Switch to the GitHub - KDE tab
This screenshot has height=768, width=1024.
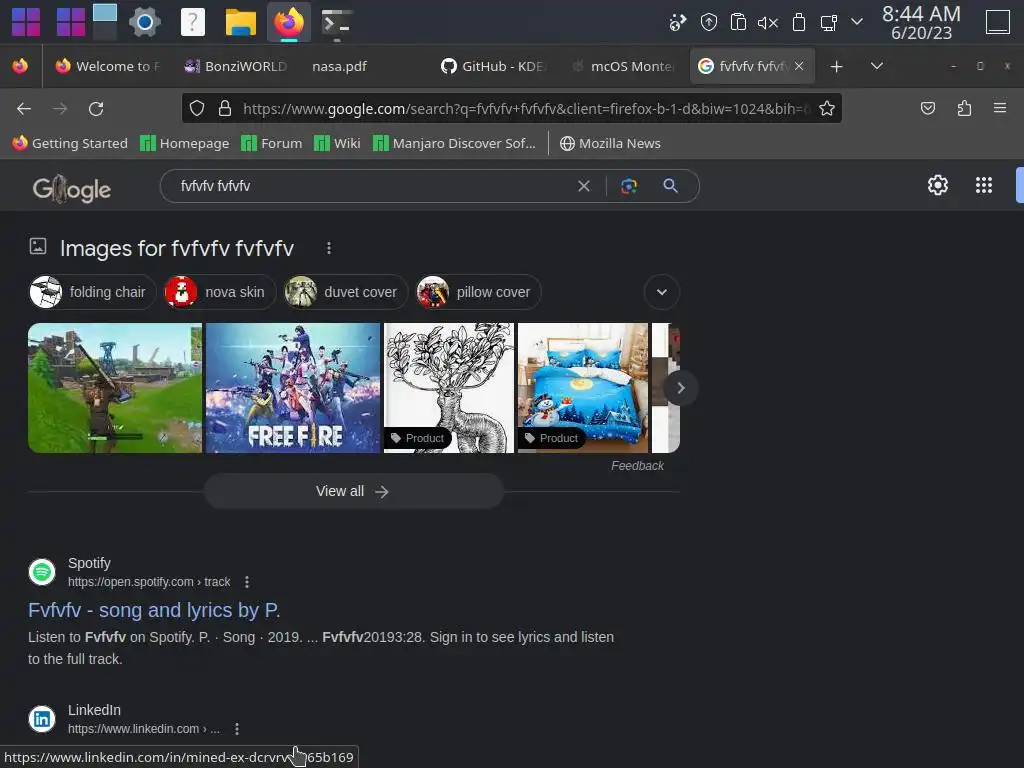494,66
